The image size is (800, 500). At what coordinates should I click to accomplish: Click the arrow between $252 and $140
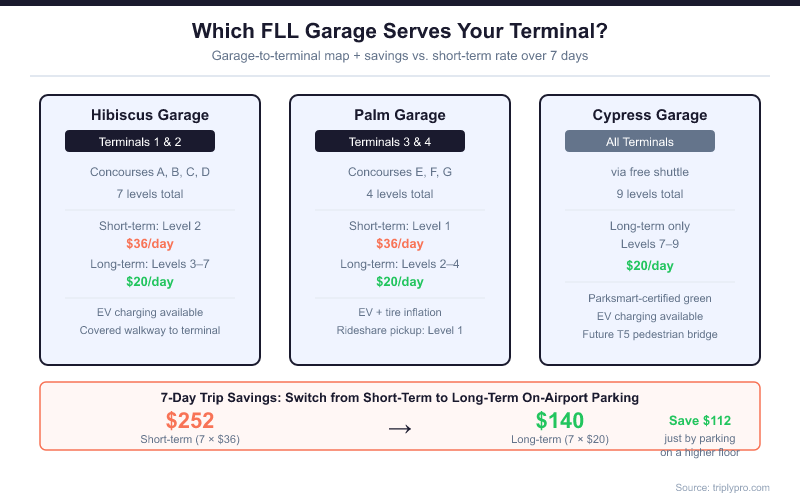(x=400, y=428)
